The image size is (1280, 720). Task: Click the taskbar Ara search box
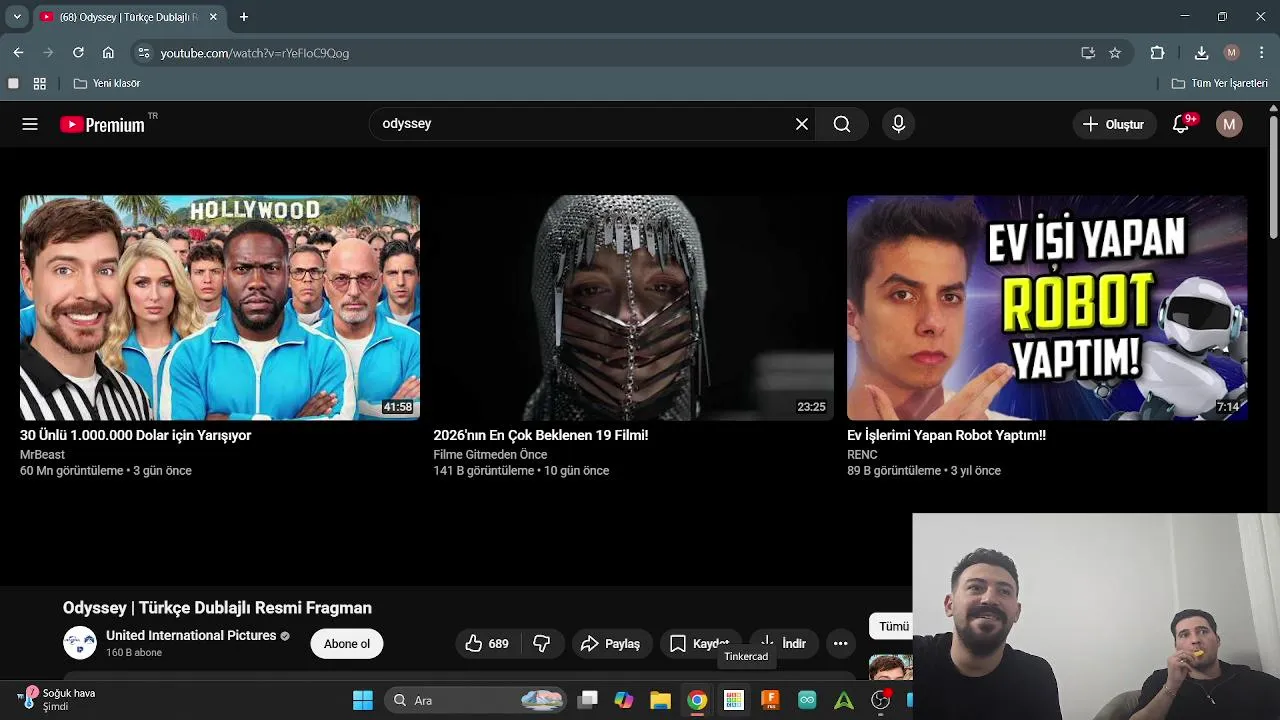coord(476,700)
